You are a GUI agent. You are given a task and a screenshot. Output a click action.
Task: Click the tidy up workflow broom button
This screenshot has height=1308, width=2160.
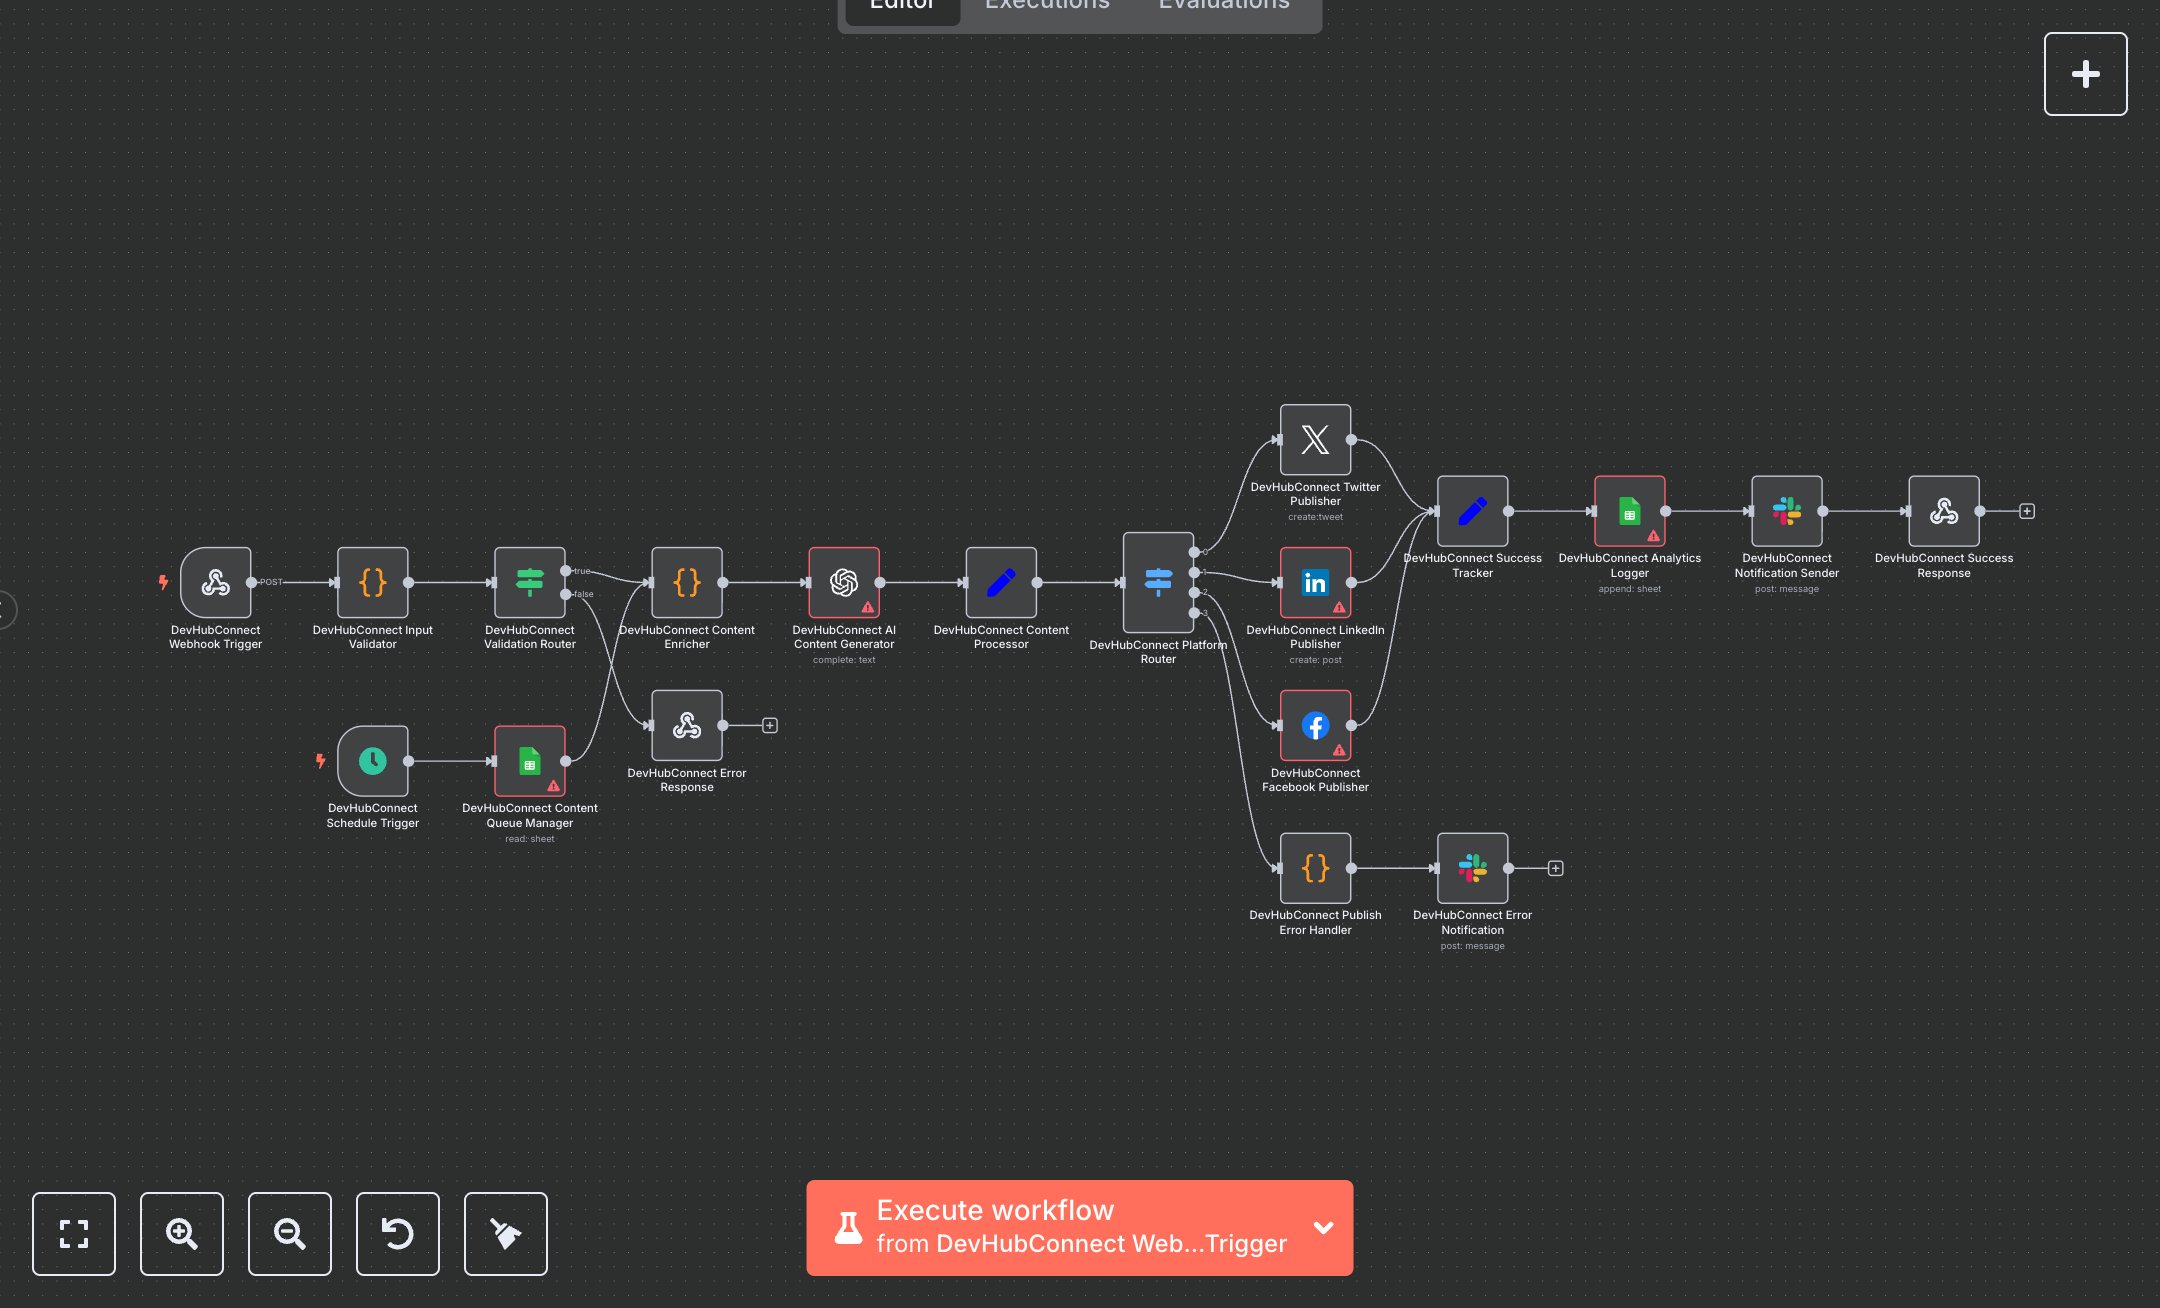506,1234
